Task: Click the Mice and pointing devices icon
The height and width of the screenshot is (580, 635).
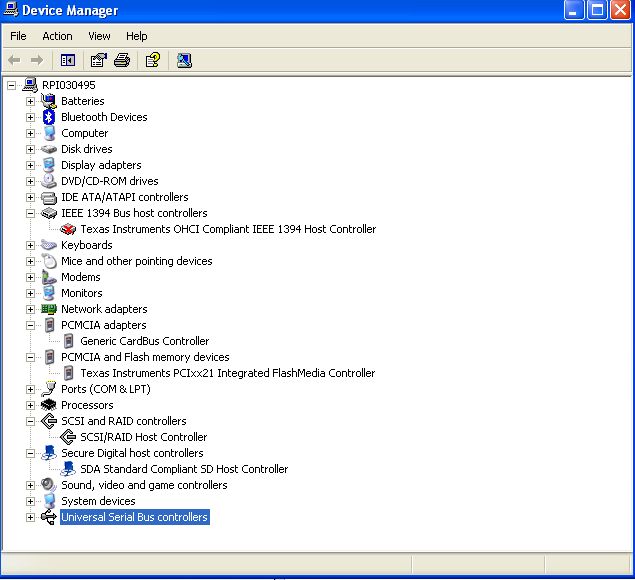Action: click(x=49, y=261)
